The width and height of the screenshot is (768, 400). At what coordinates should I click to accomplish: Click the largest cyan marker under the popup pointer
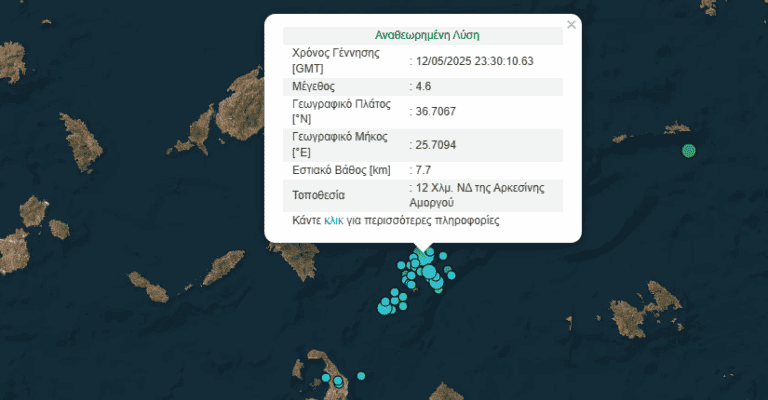coord(429,271)
